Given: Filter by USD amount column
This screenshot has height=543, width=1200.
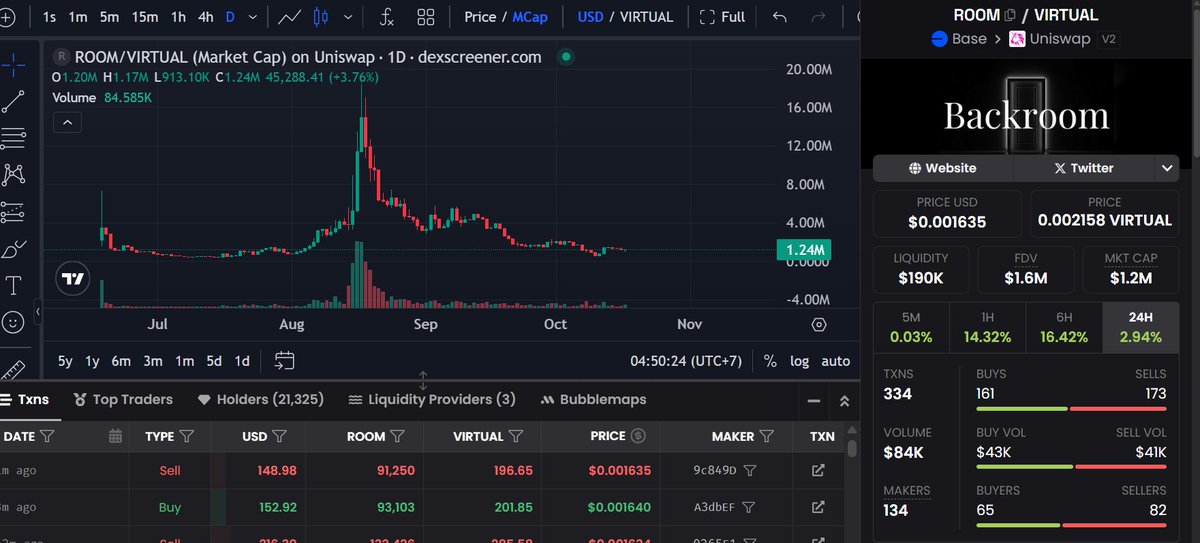Looking at the screenshot, I should pos(280,436).
